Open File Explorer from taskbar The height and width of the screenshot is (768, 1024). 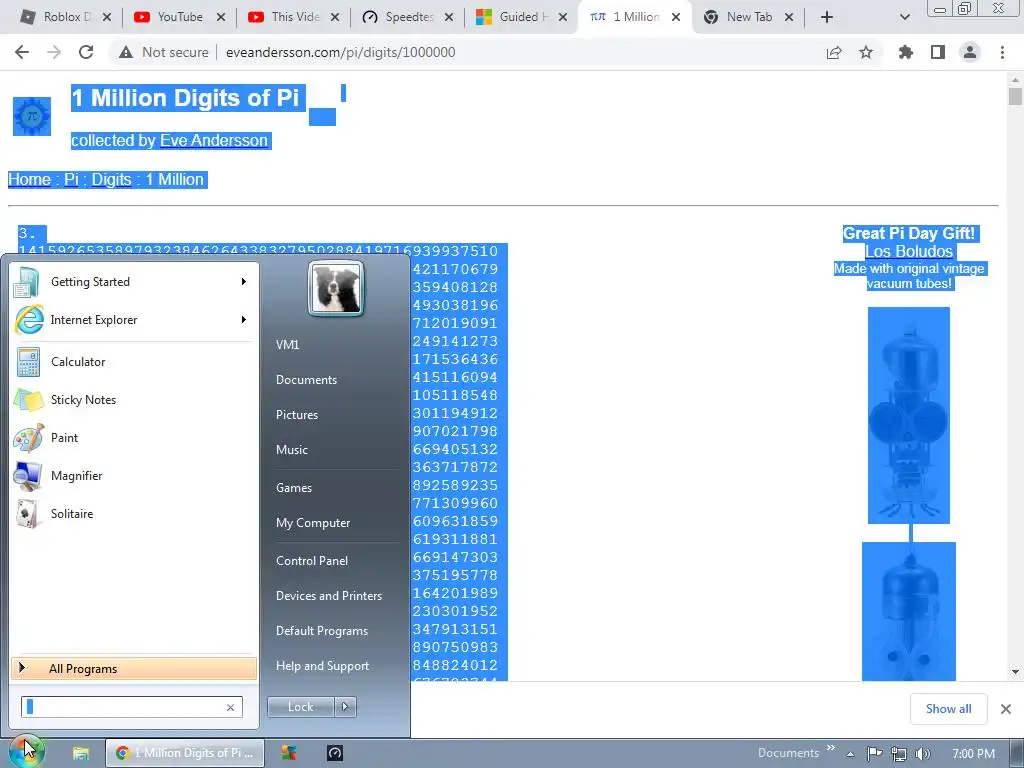(80, 753)
